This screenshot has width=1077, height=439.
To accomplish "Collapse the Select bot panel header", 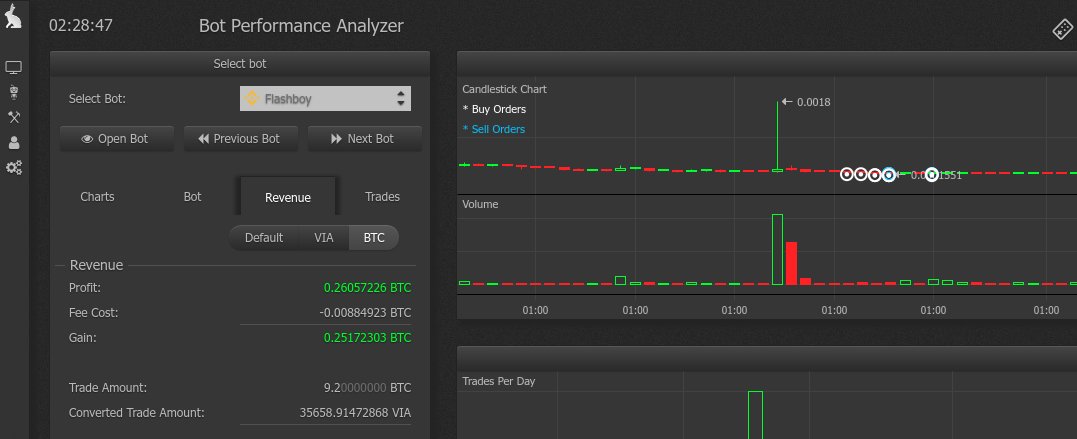I will [240, 64].
